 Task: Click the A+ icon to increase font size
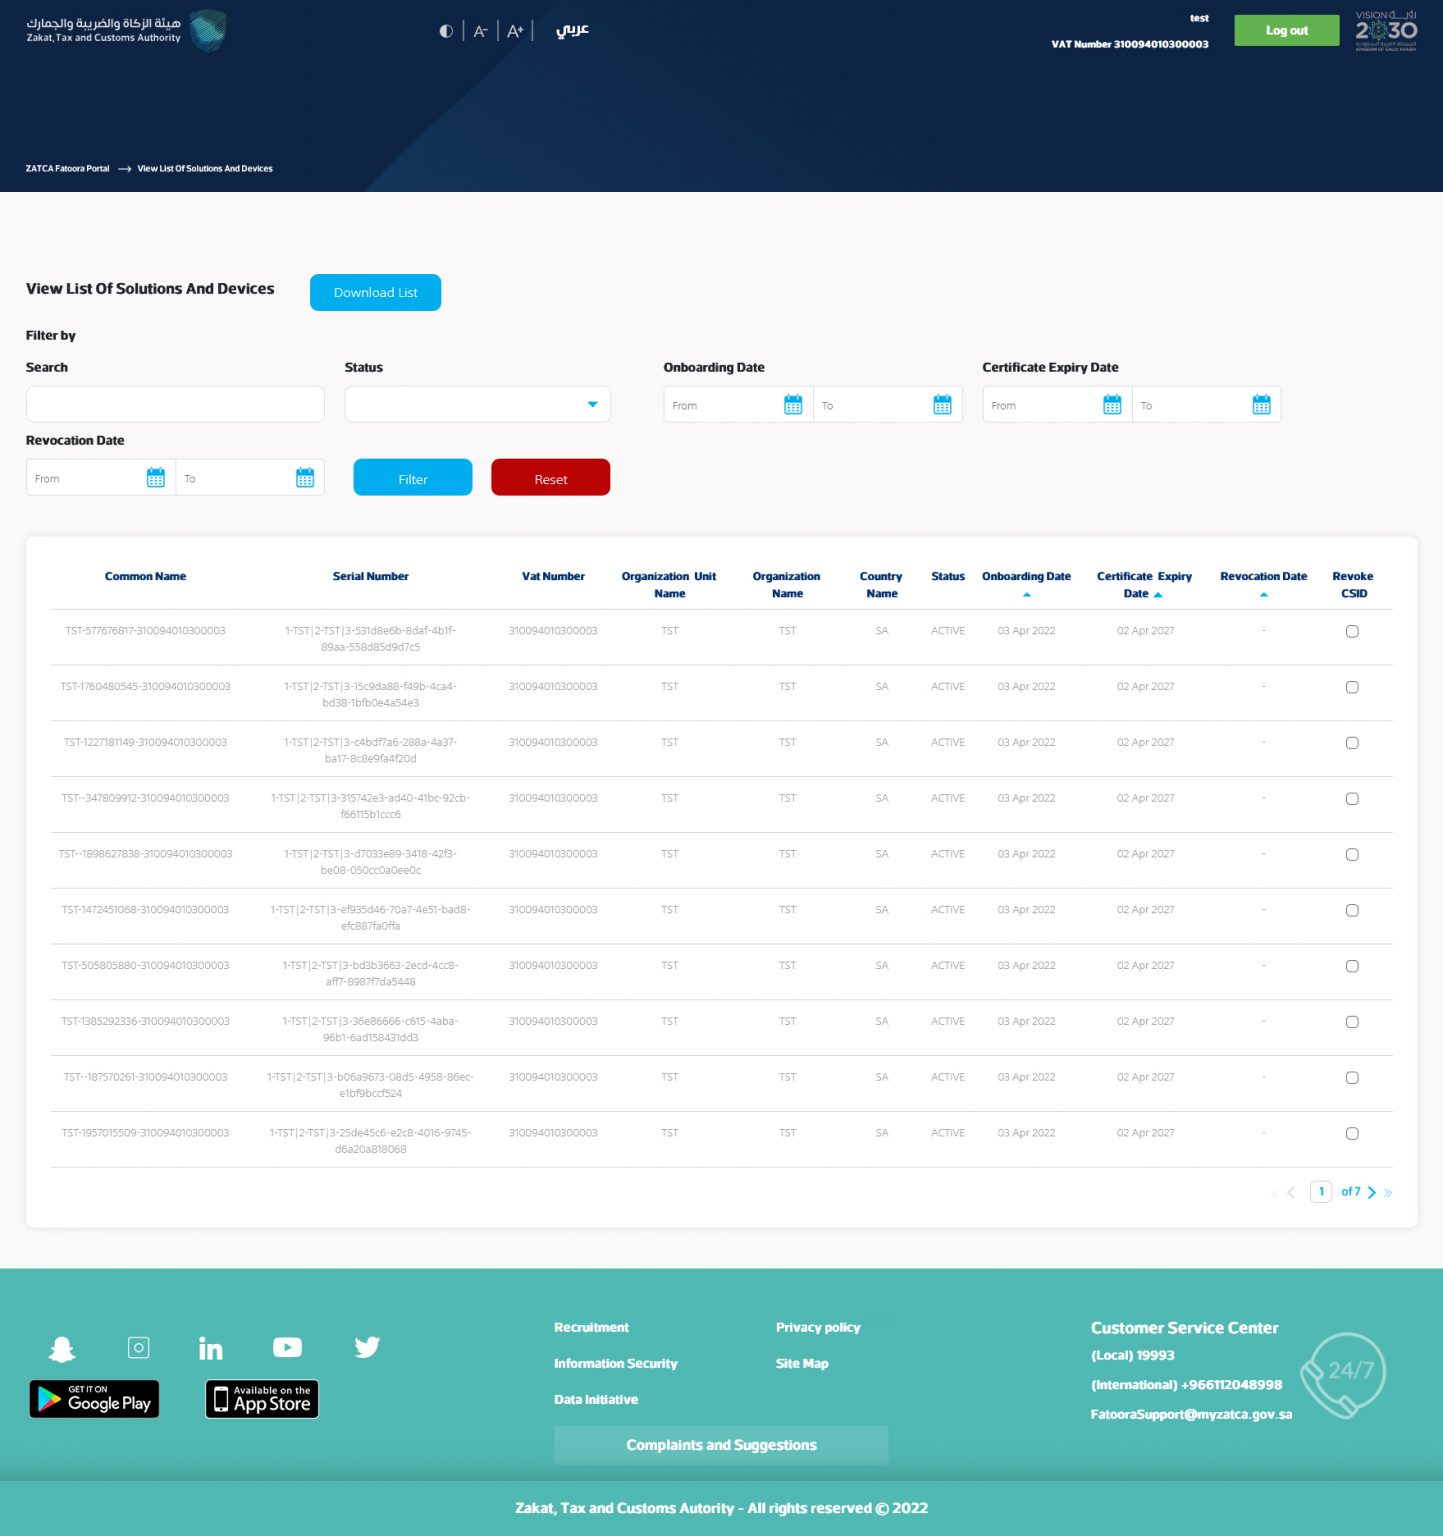coord(515,31)
